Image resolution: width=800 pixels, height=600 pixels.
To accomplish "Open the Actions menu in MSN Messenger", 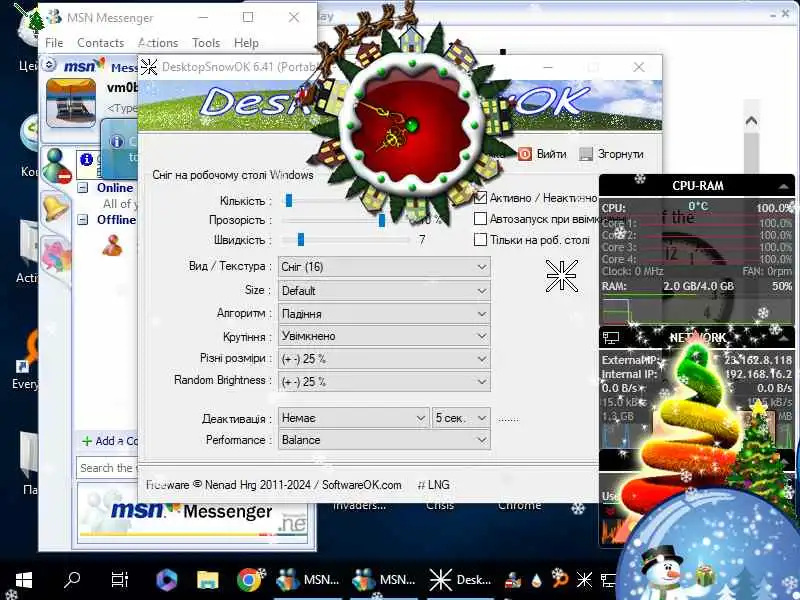I will pos(158,43).
